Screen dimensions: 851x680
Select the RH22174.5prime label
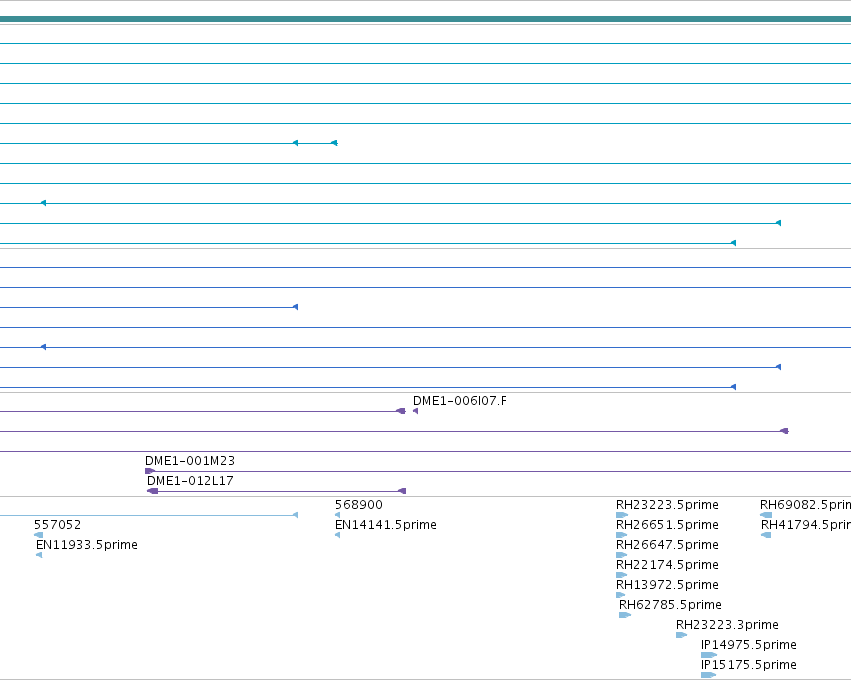point(667,565)
